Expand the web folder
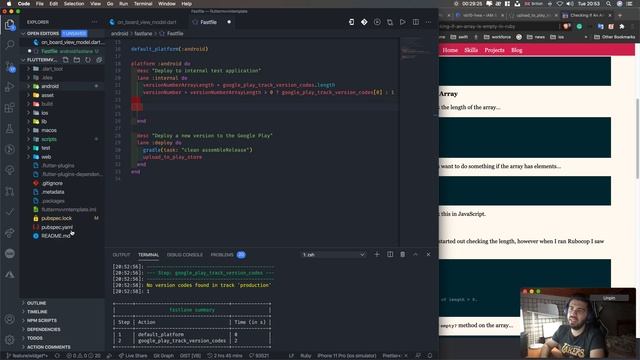This screenshot has height=360, width=640. 46,157
